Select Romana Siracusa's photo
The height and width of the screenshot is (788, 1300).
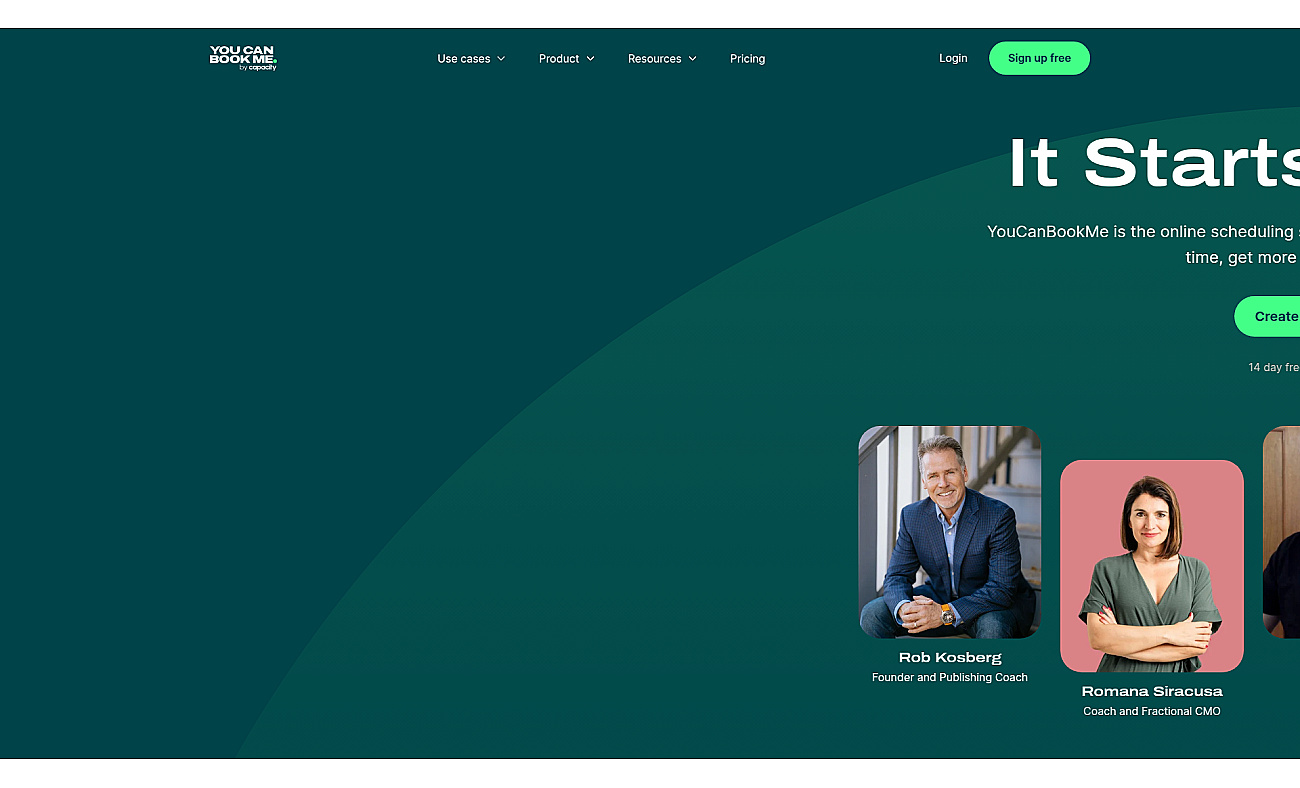(x=1152, y=566)
